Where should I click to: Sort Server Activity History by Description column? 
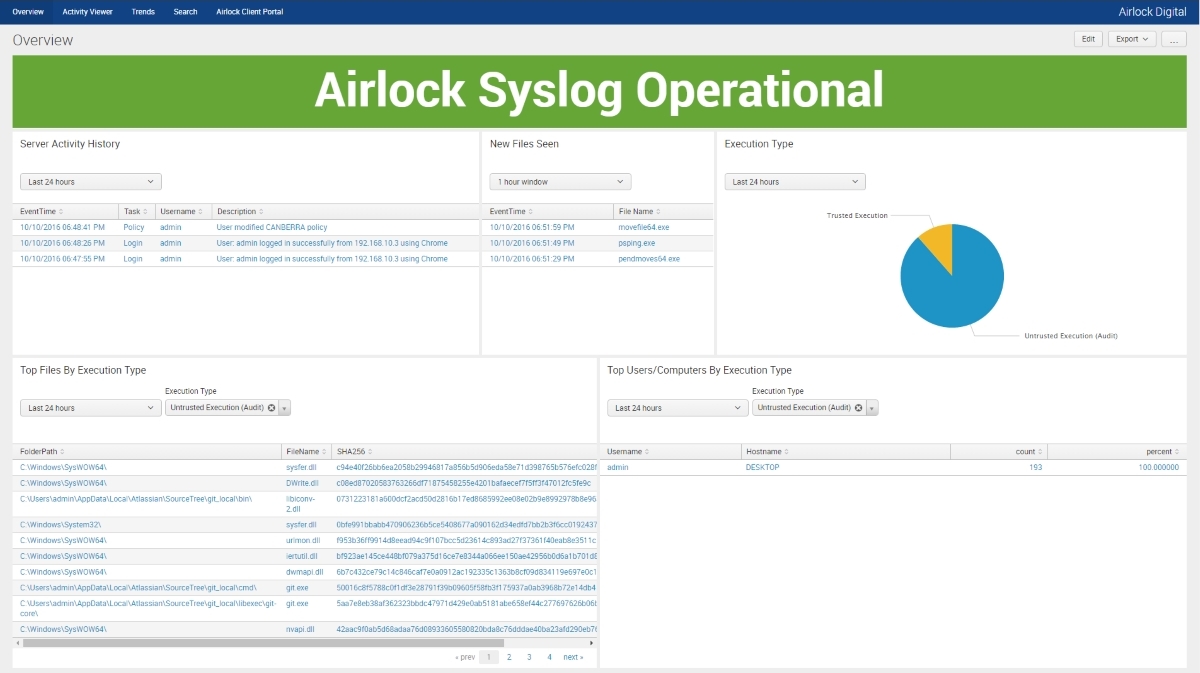point(240,212)
